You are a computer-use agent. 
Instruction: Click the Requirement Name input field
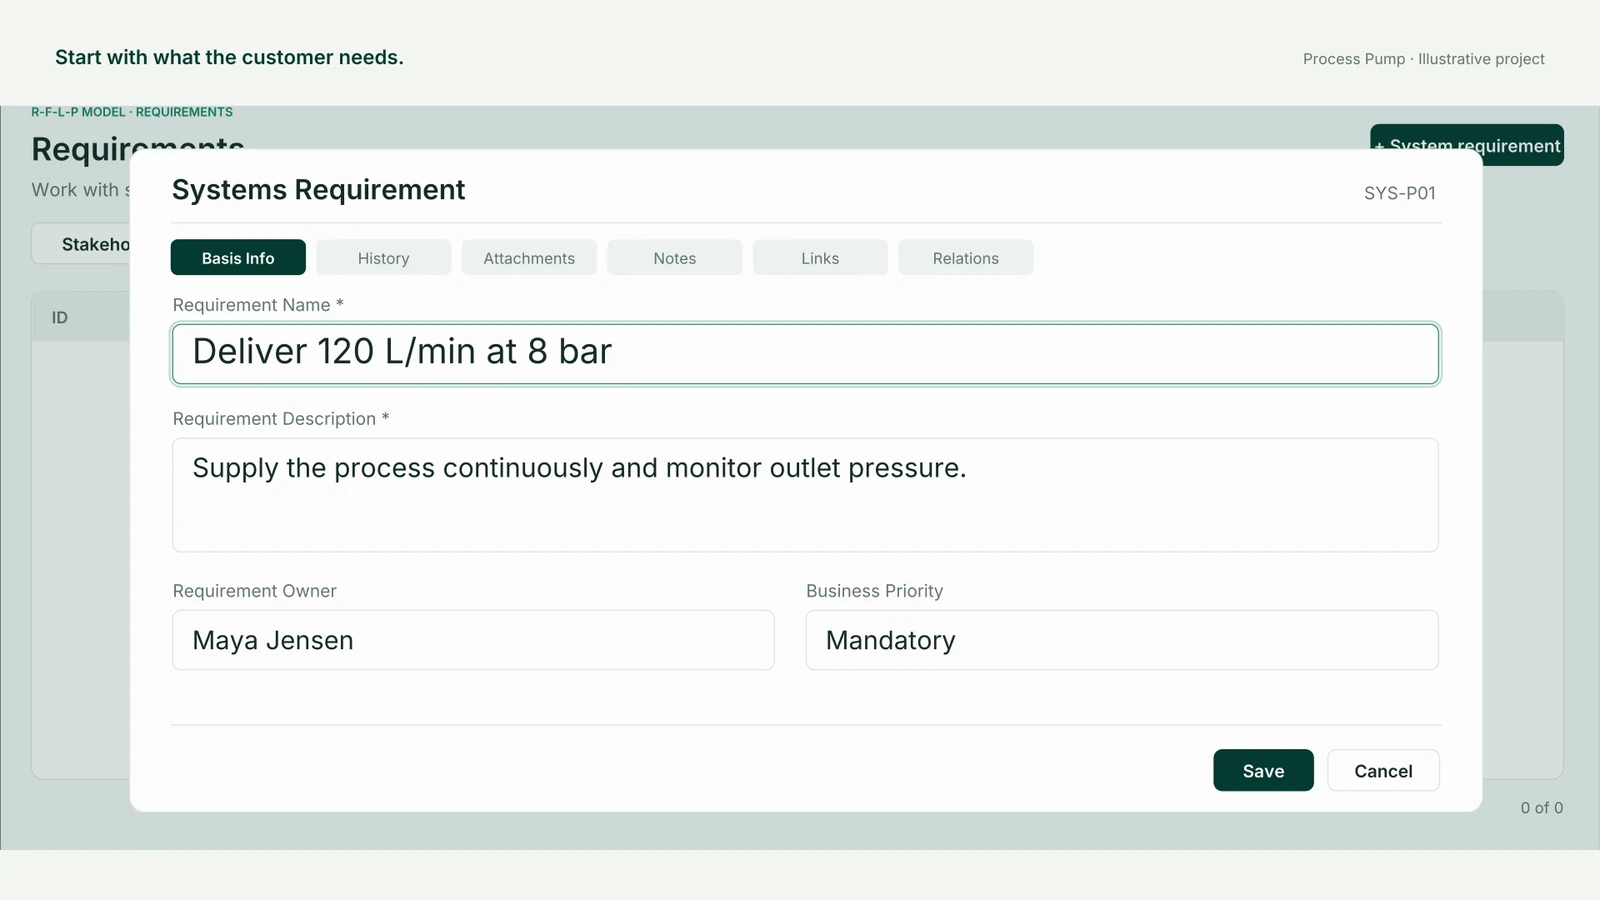click(805, 353)
